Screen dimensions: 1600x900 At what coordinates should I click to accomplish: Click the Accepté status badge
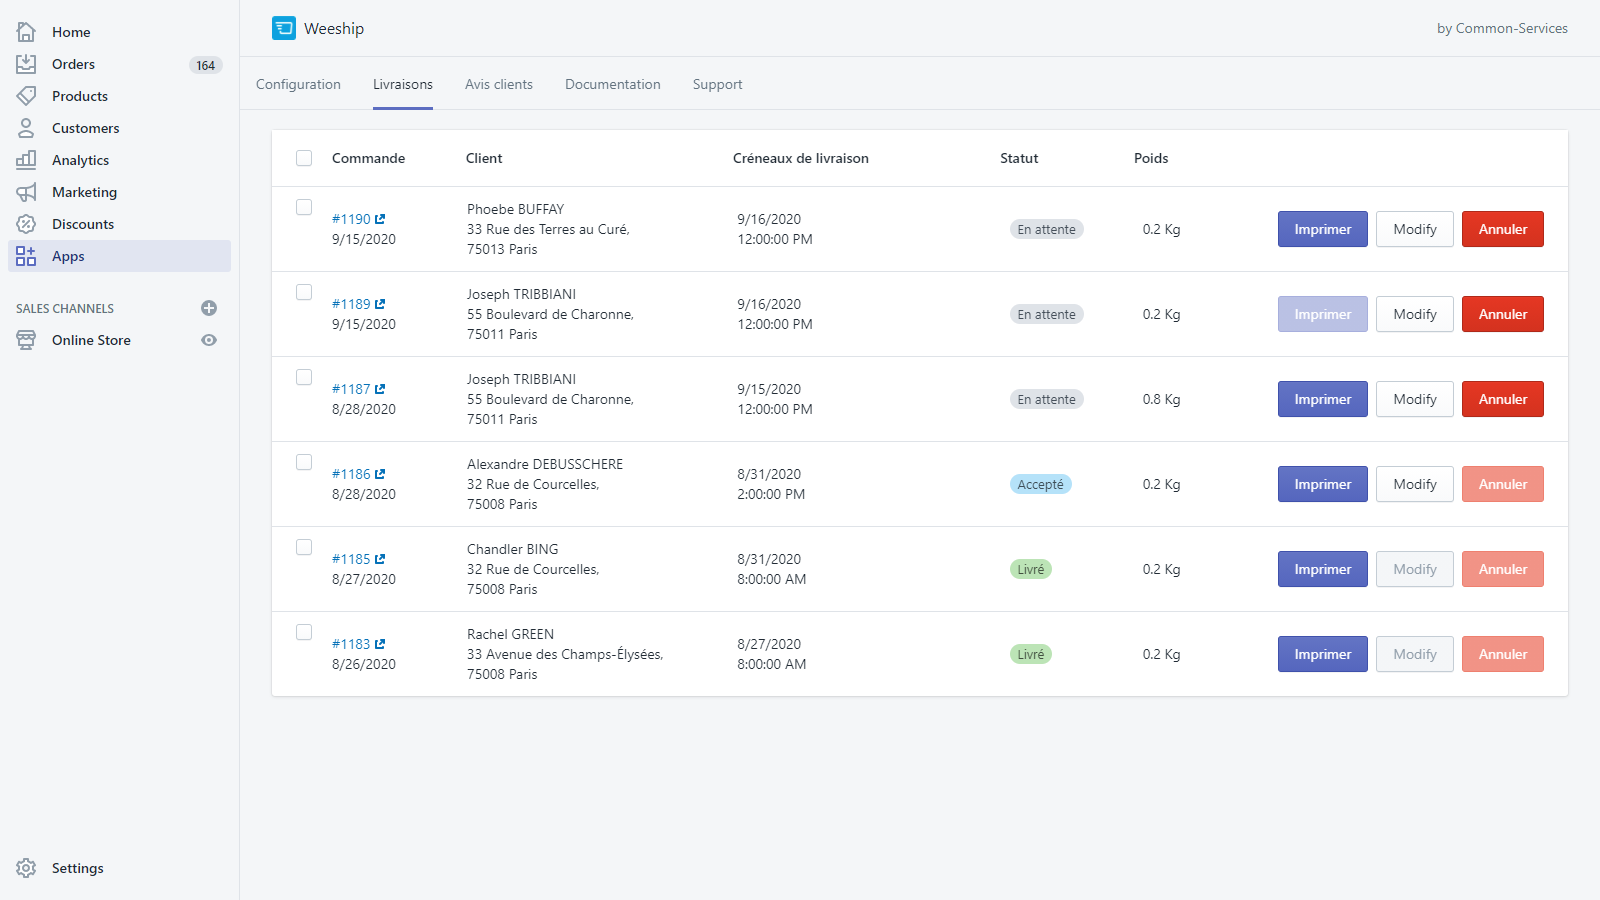pyautogui.click(x=1040, y=484)
